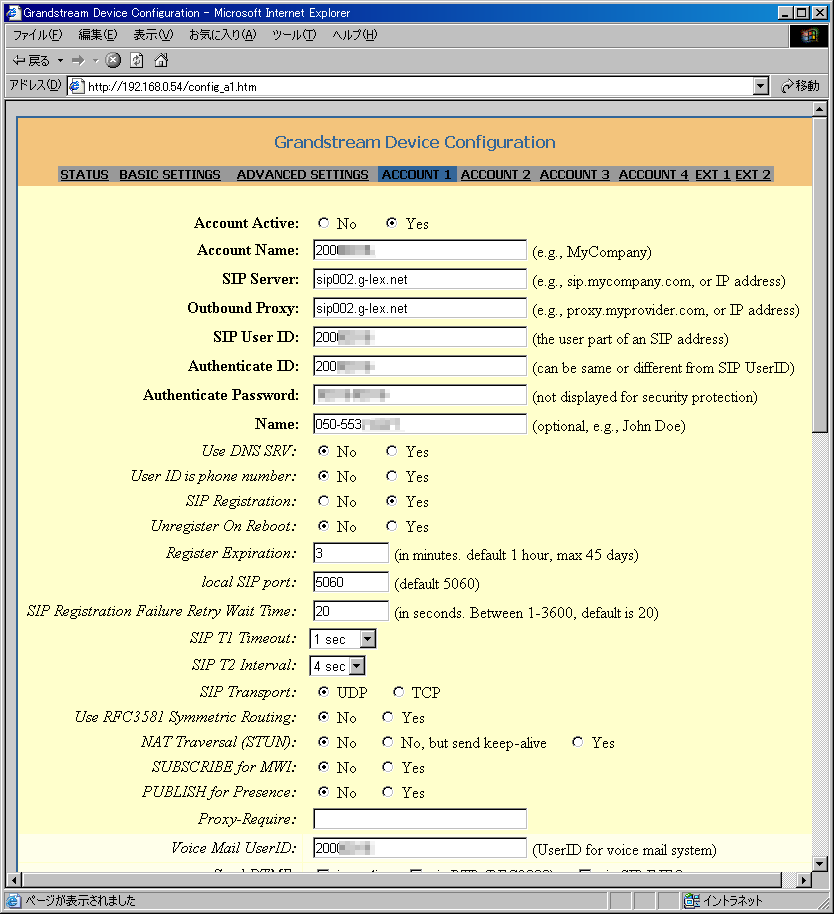Click the Windows logo throbber icon
The width and height of the screenshot is (834, 914).
[x=809, y=35]
